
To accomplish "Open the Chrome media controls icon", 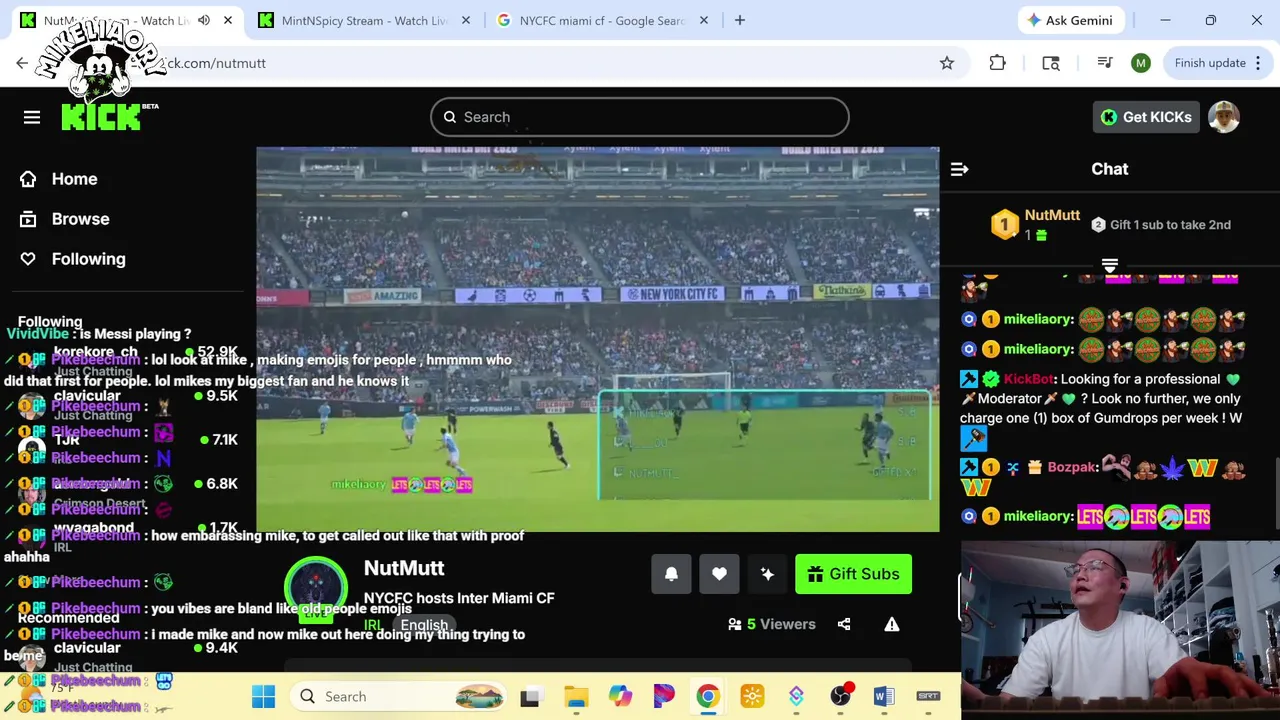I will [1105, 63].
